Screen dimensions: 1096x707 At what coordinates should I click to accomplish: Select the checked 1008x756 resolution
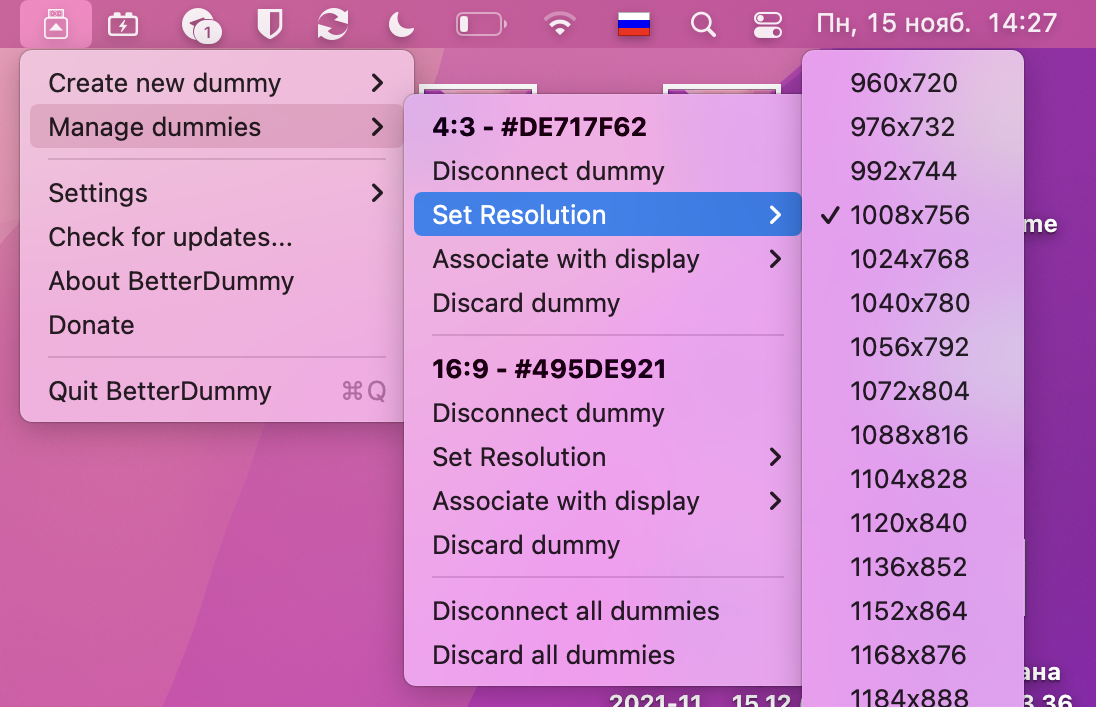pyautogui.click(x=909, y=214)
